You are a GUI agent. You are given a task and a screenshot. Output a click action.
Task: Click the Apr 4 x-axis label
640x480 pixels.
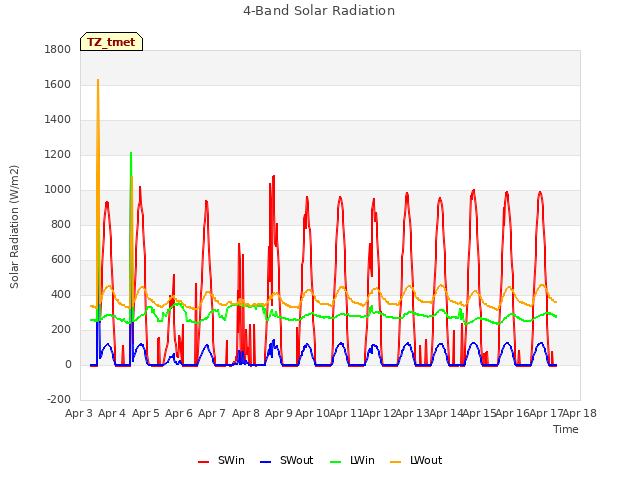pos(112,413)
